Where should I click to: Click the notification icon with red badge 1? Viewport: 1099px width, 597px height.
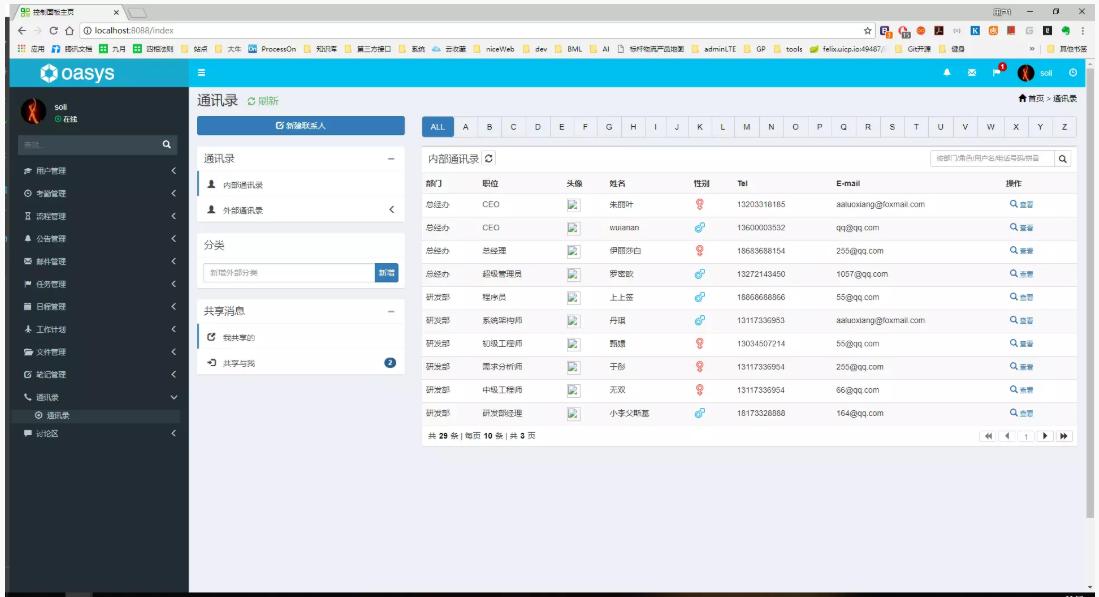[x=998, y=73]
